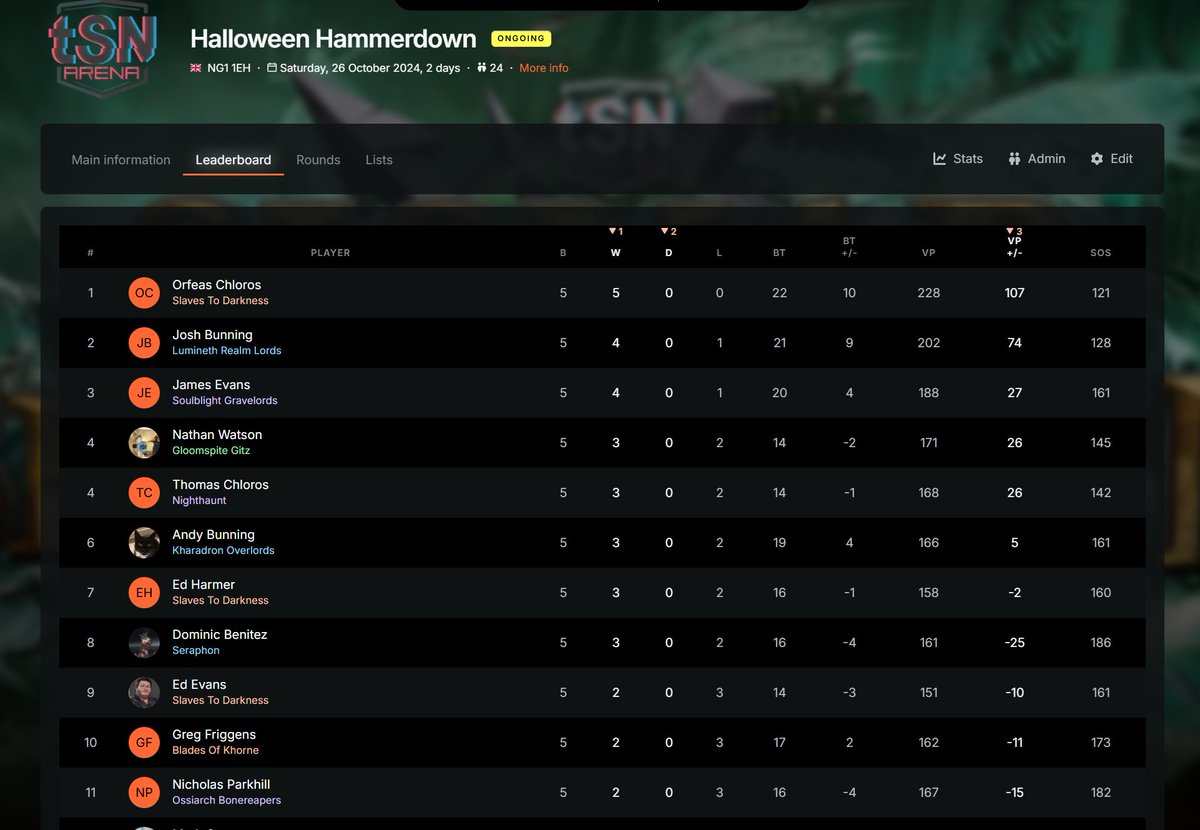1200x830 pixels.
Task: Open Orfeas Chloros player name
Action: point(217,285)
